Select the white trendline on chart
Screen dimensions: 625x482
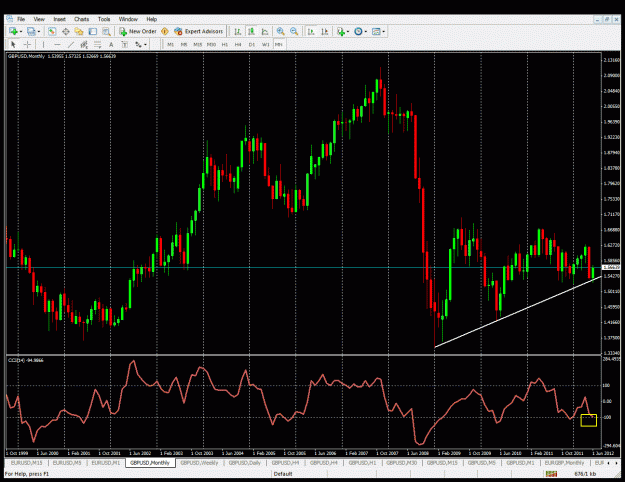coord(518,312)
